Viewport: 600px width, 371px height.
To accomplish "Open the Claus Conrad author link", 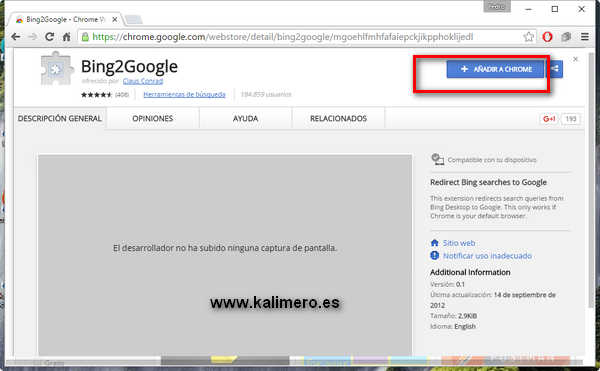I will pos(143,81).
